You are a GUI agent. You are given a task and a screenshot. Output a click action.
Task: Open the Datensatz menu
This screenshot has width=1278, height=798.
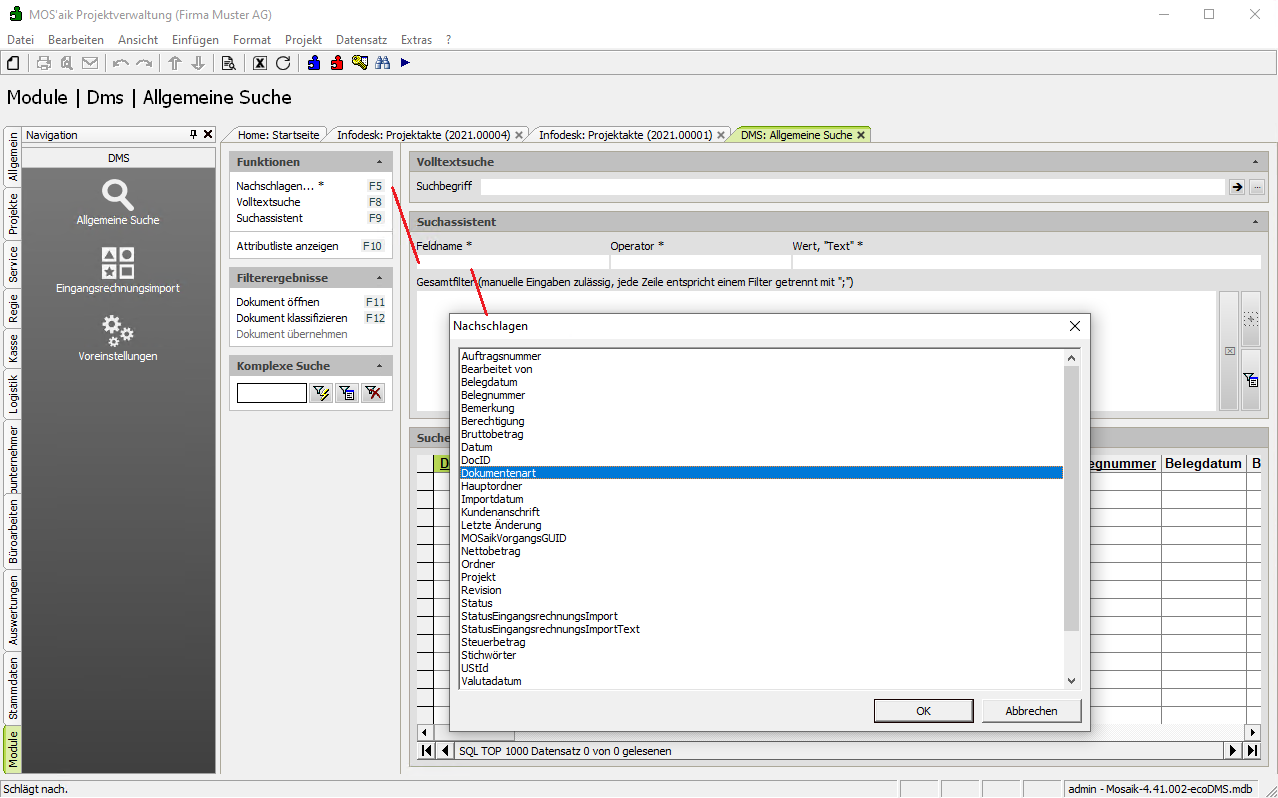[x=361, y=40]
